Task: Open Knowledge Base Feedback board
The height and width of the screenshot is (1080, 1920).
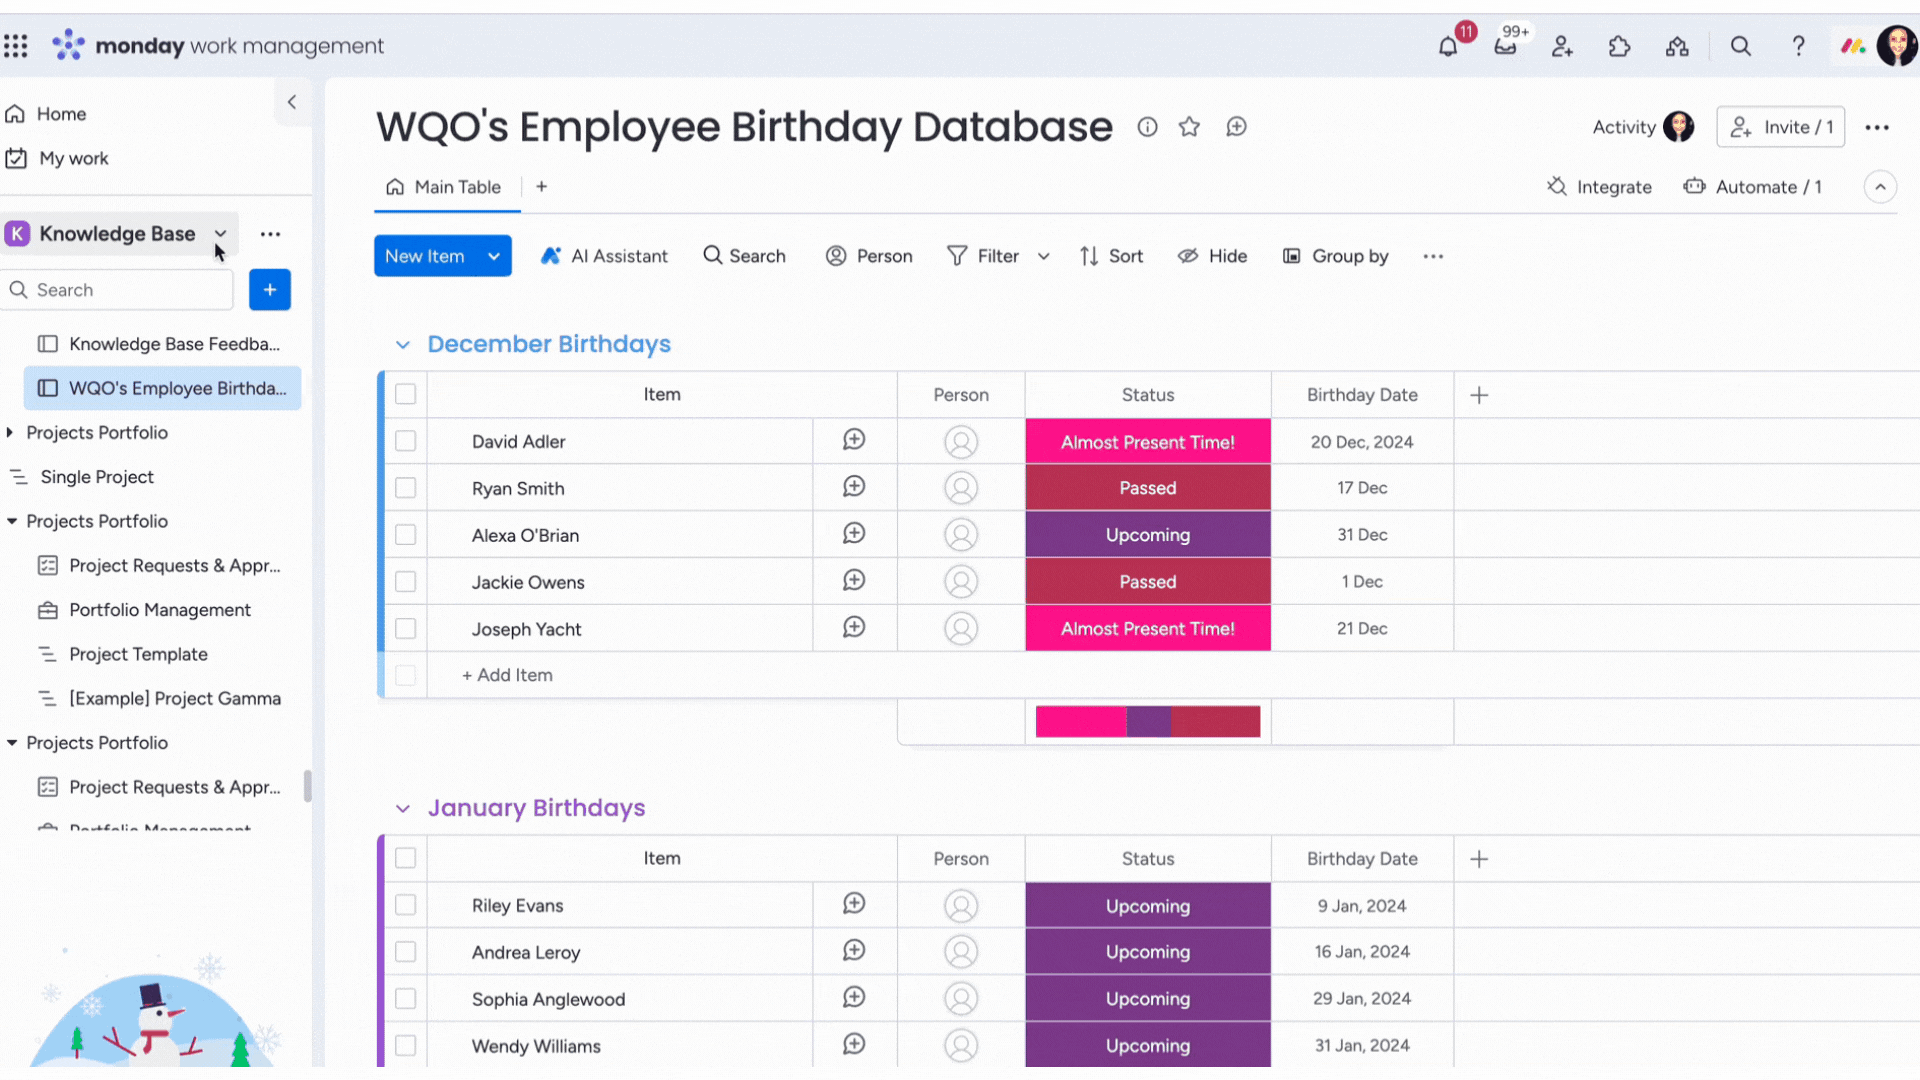Action: (x=160, y=344)
